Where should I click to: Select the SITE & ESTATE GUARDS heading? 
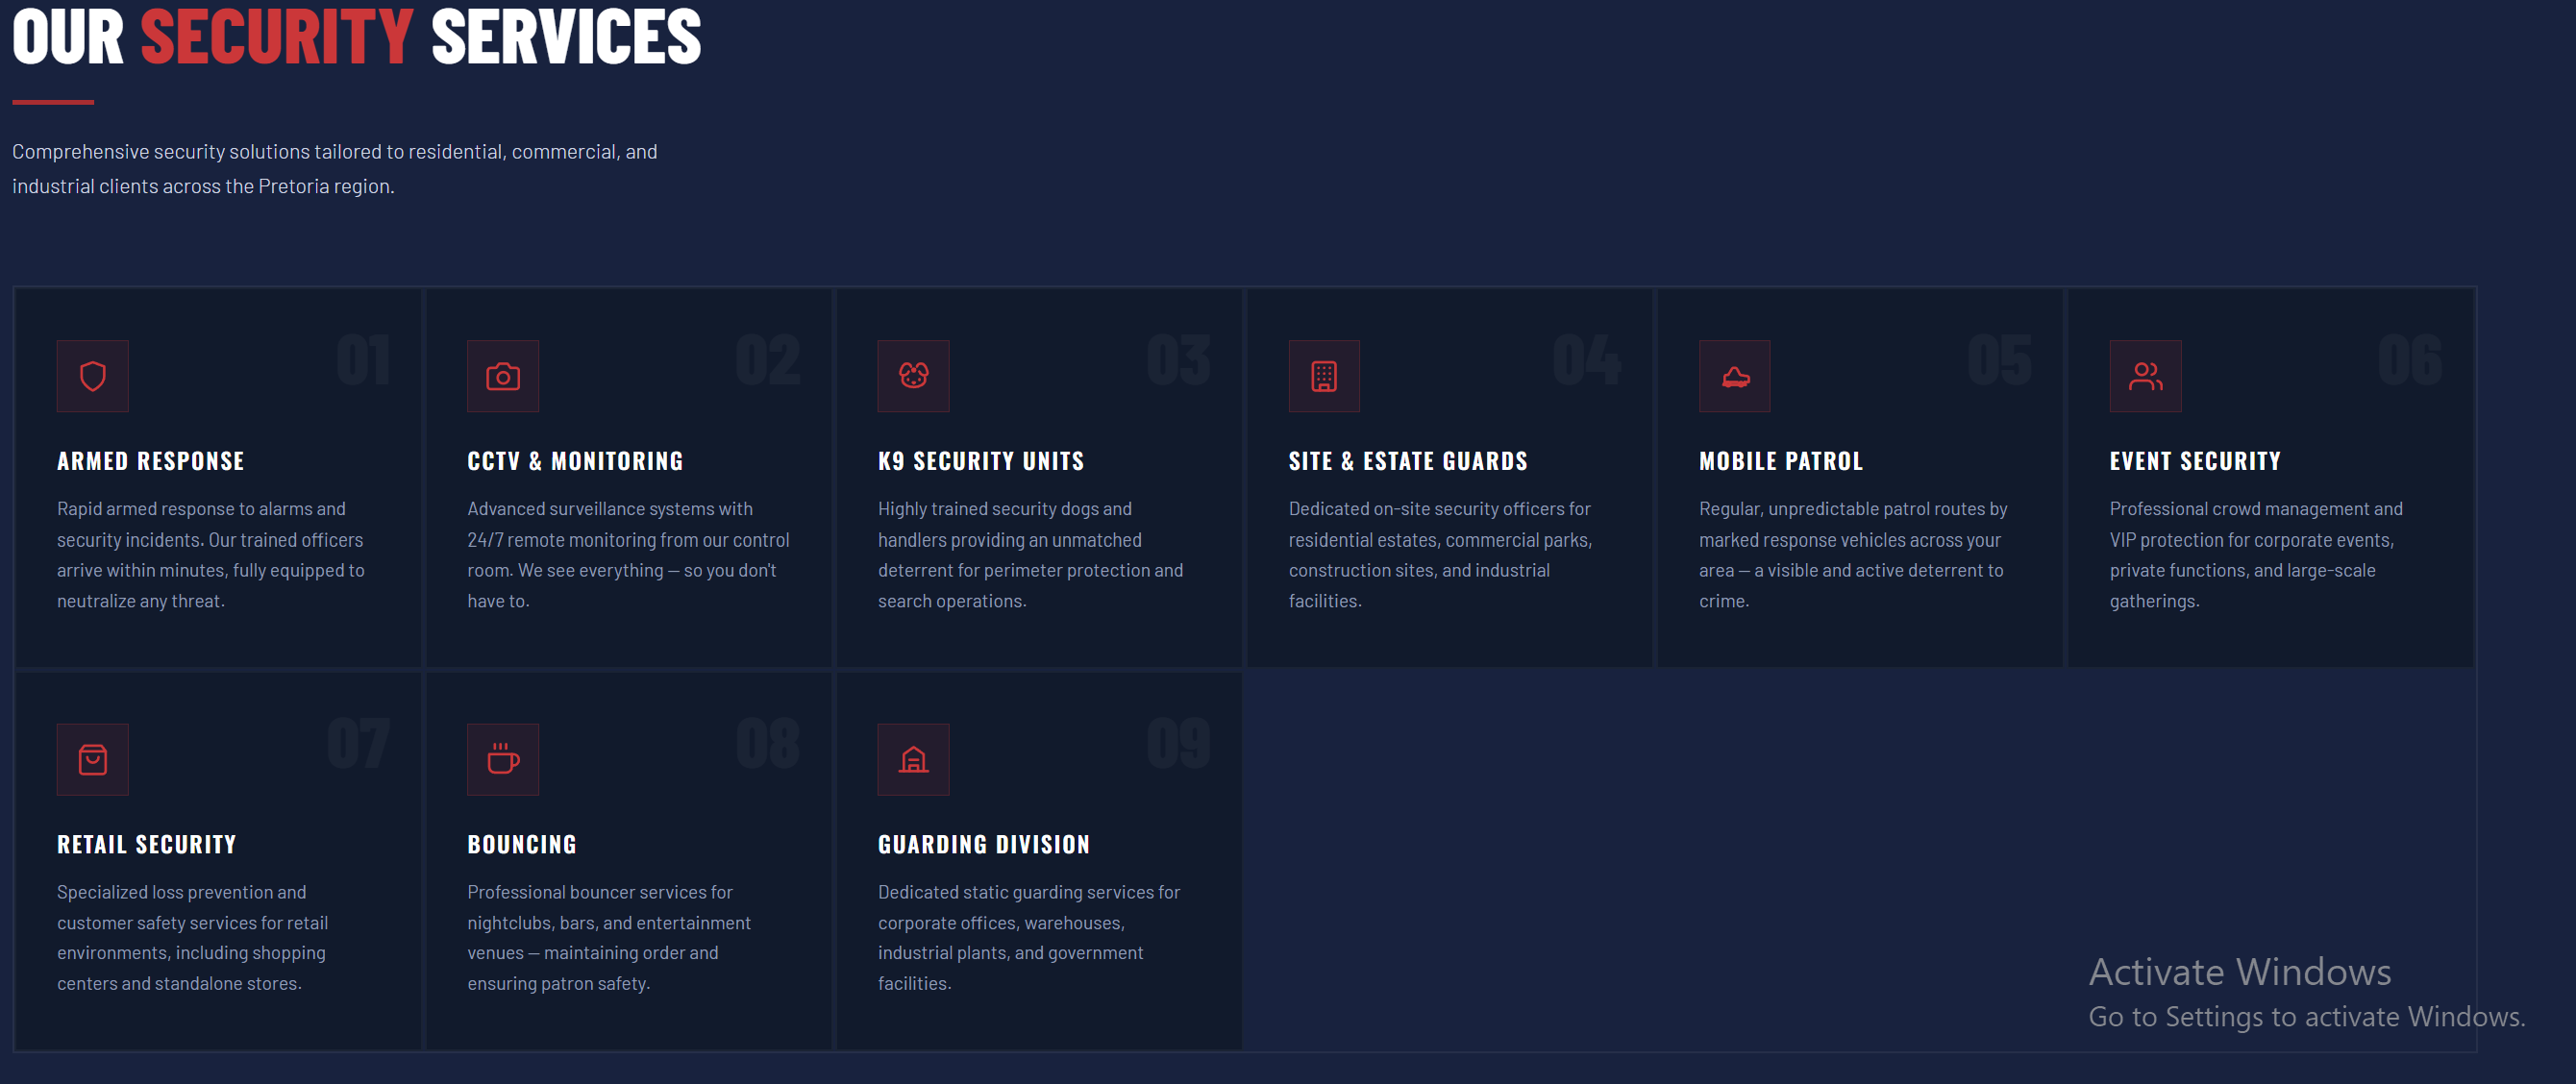pyautogui.click(x=1408, y=461)
